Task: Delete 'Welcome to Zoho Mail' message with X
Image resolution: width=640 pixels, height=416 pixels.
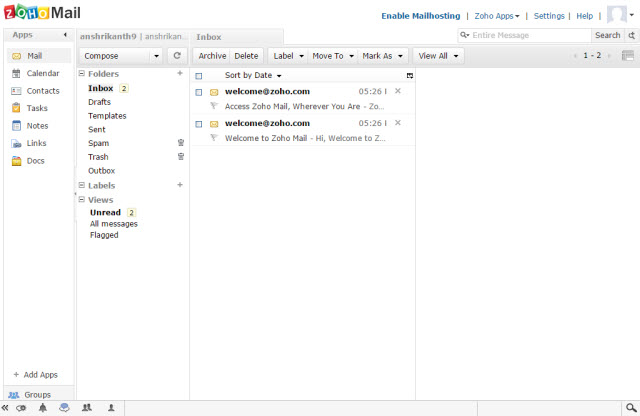Action: (398, 123)
